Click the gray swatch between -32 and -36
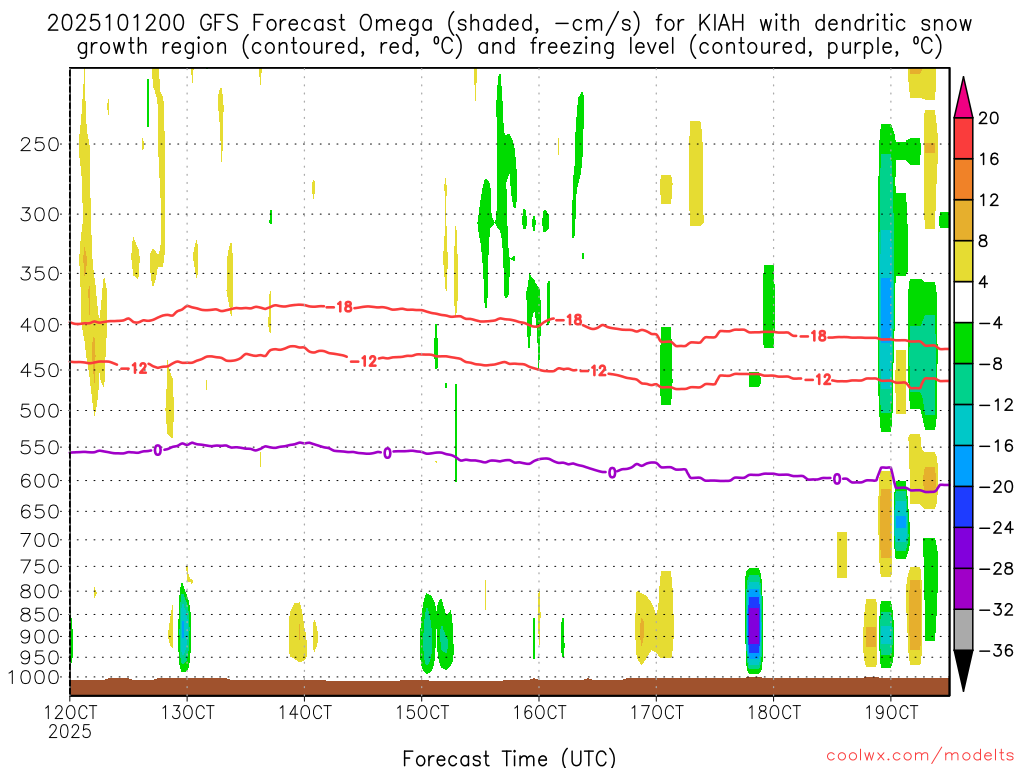The image size is (1024, 768). pos(963,630)
